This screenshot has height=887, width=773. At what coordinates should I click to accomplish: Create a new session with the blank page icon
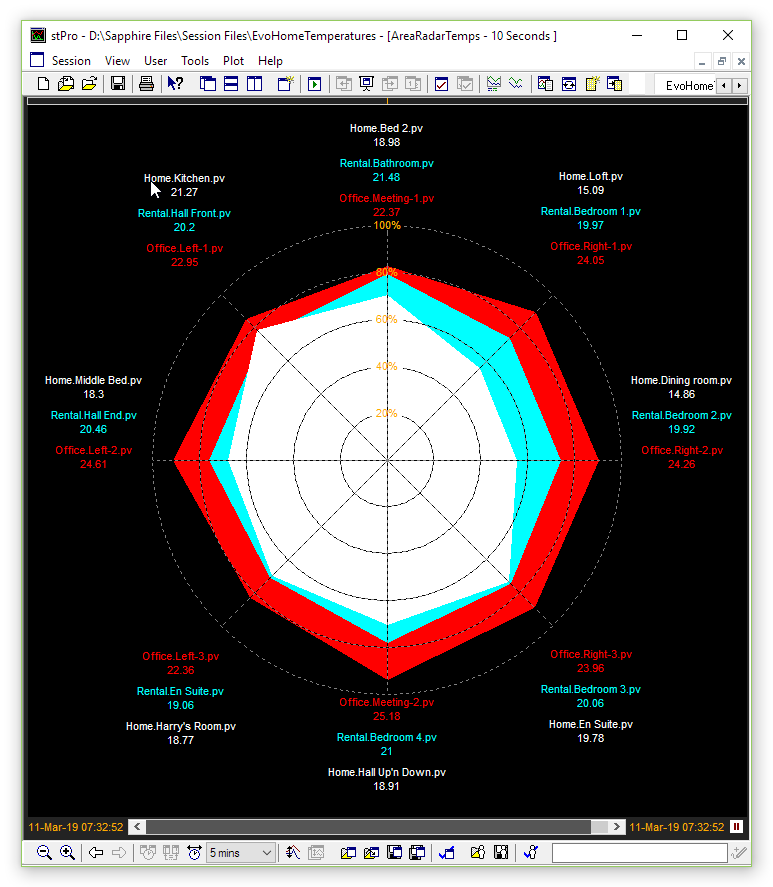point(43,84)
